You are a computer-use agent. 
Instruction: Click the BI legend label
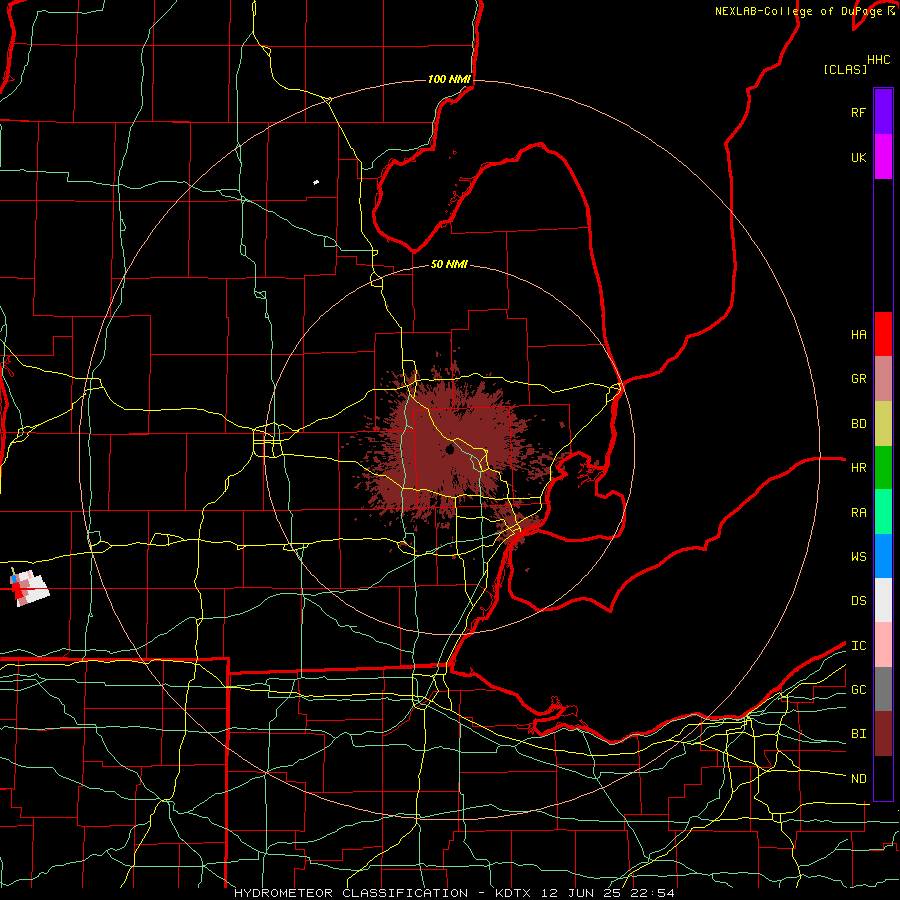pos(858,734)
